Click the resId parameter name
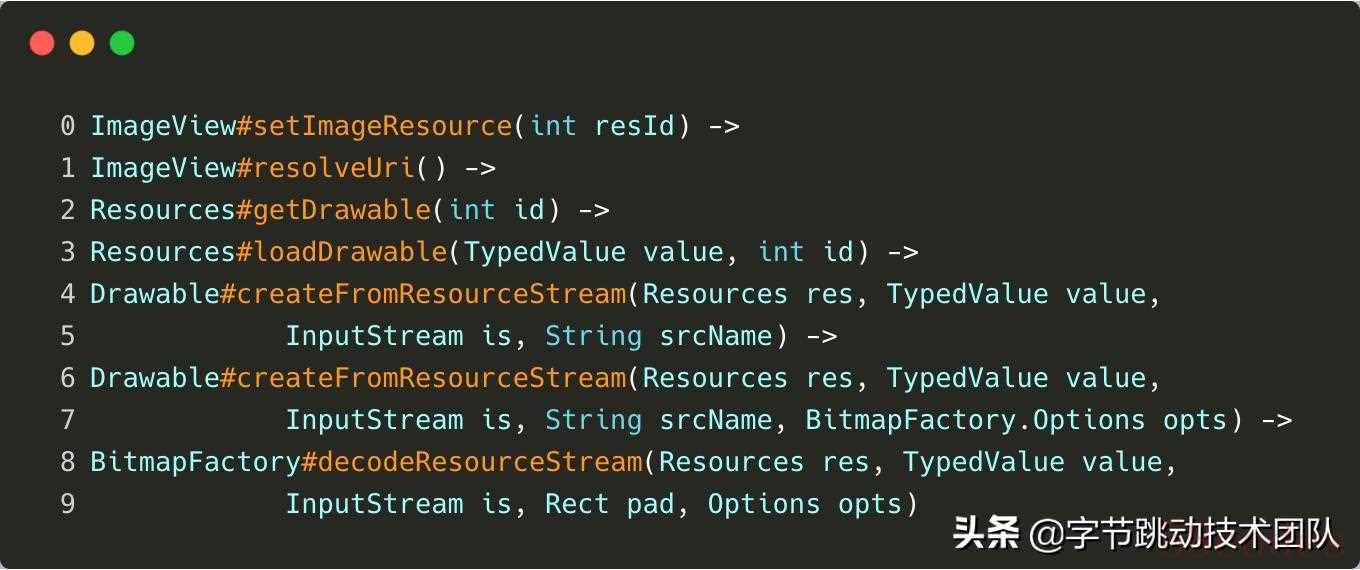 pos(634,126)
